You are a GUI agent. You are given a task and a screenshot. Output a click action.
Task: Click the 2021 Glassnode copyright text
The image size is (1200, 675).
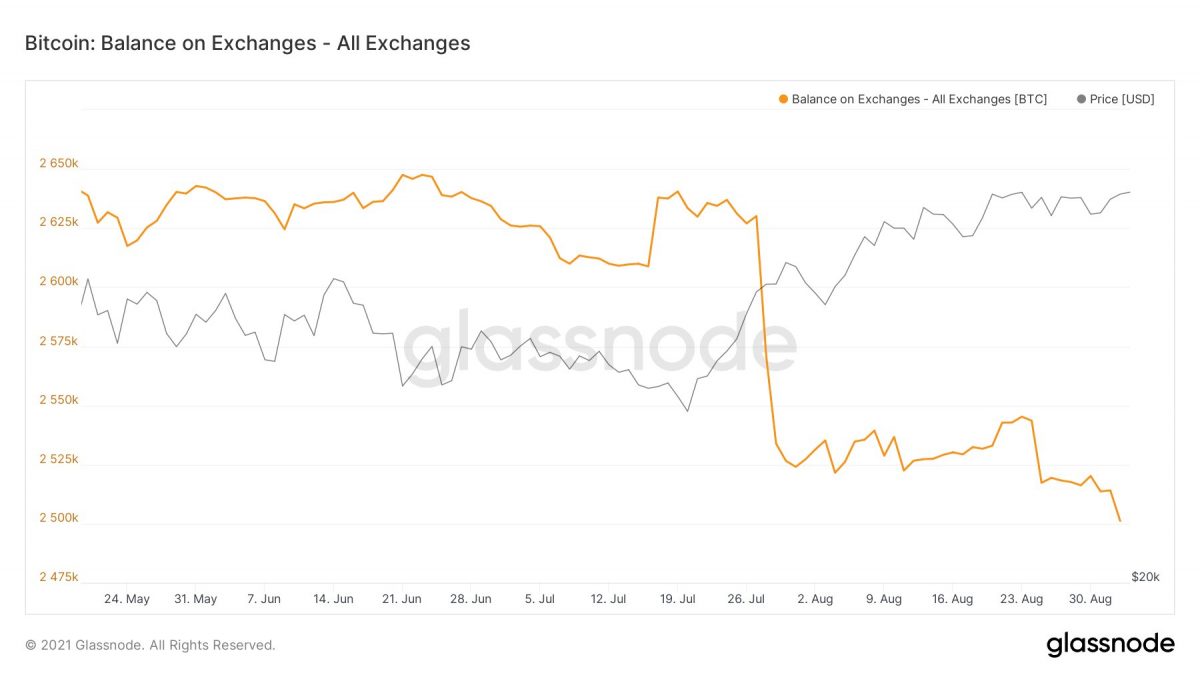point(150,646)
